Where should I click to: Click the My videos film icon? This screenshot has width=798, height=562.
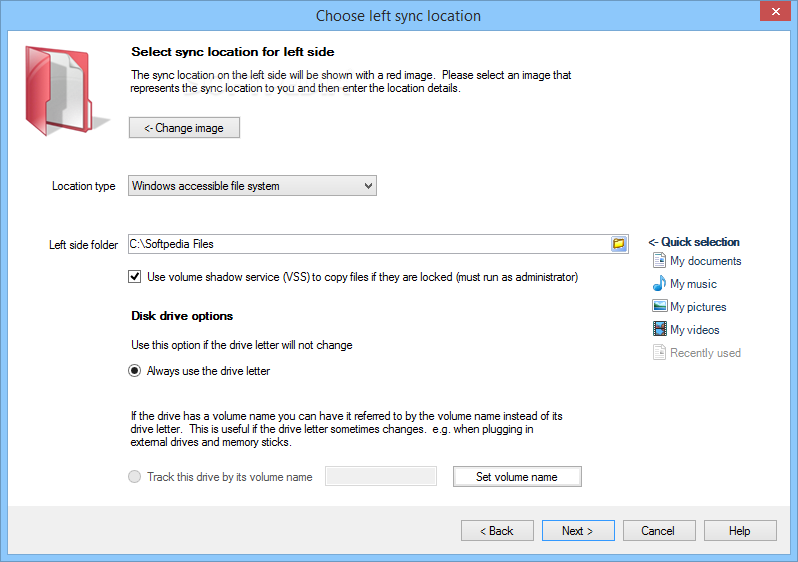[x=660, y=329]
